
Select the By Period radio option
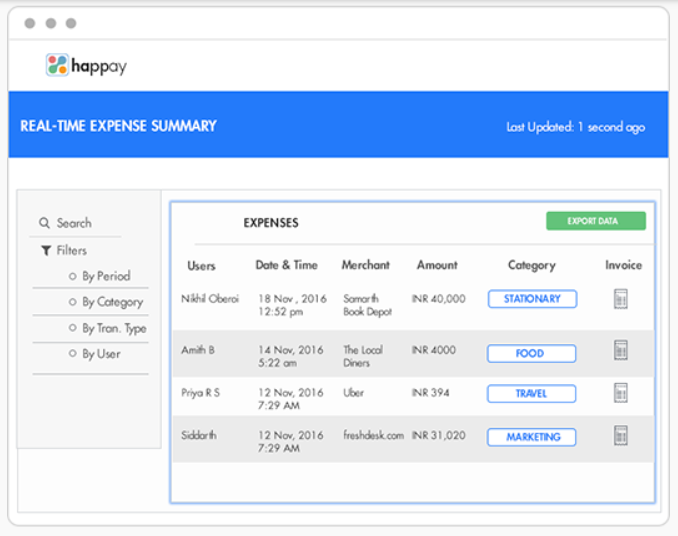point(72,276)
